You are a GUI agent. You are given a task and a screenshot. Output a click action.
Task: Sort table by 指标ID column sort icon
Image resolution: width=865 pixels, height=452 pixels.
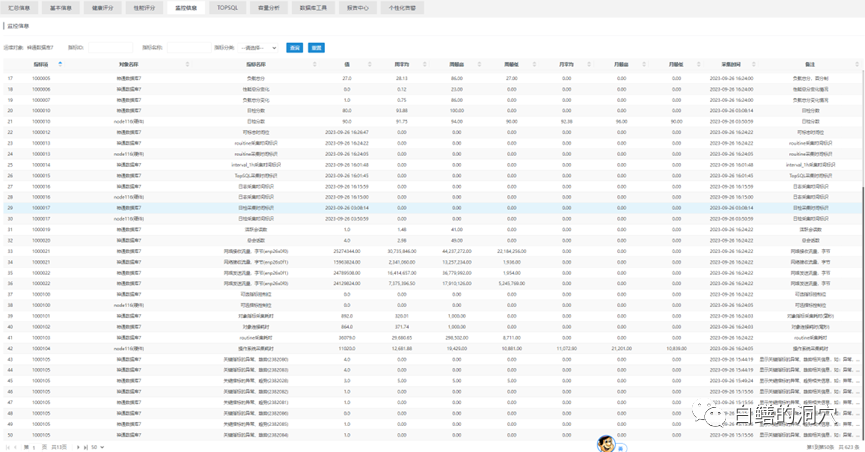click(x=60, y=64)
